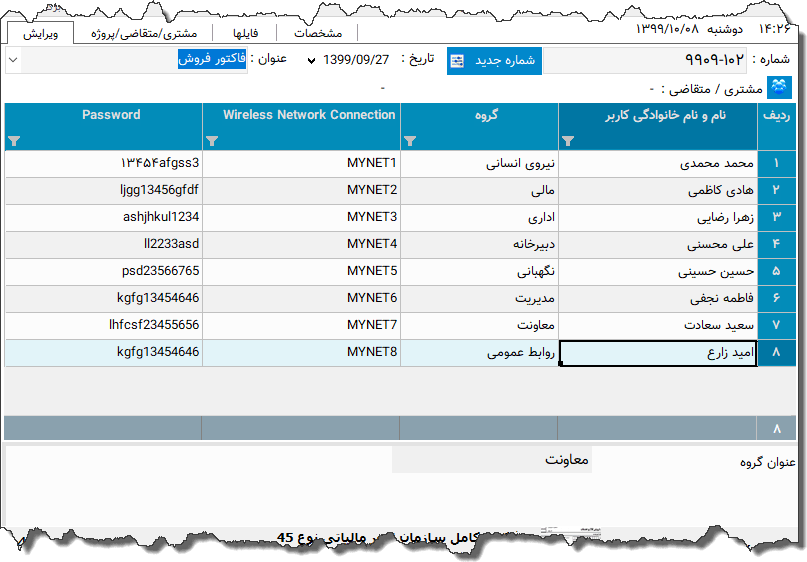The image size is (807, 562).
Task: Click password cell lhfcsf23455656
Action: coord(103,326)
